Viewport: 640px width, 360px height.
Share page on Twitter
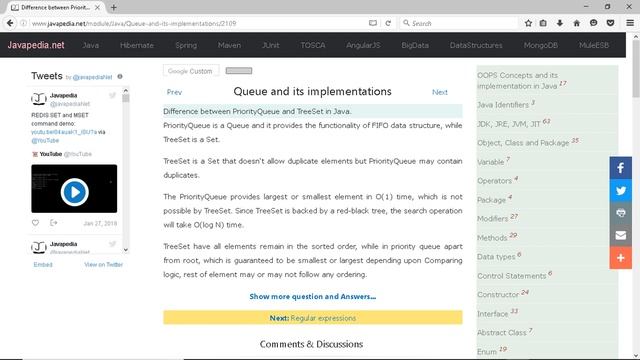(620, 191)
